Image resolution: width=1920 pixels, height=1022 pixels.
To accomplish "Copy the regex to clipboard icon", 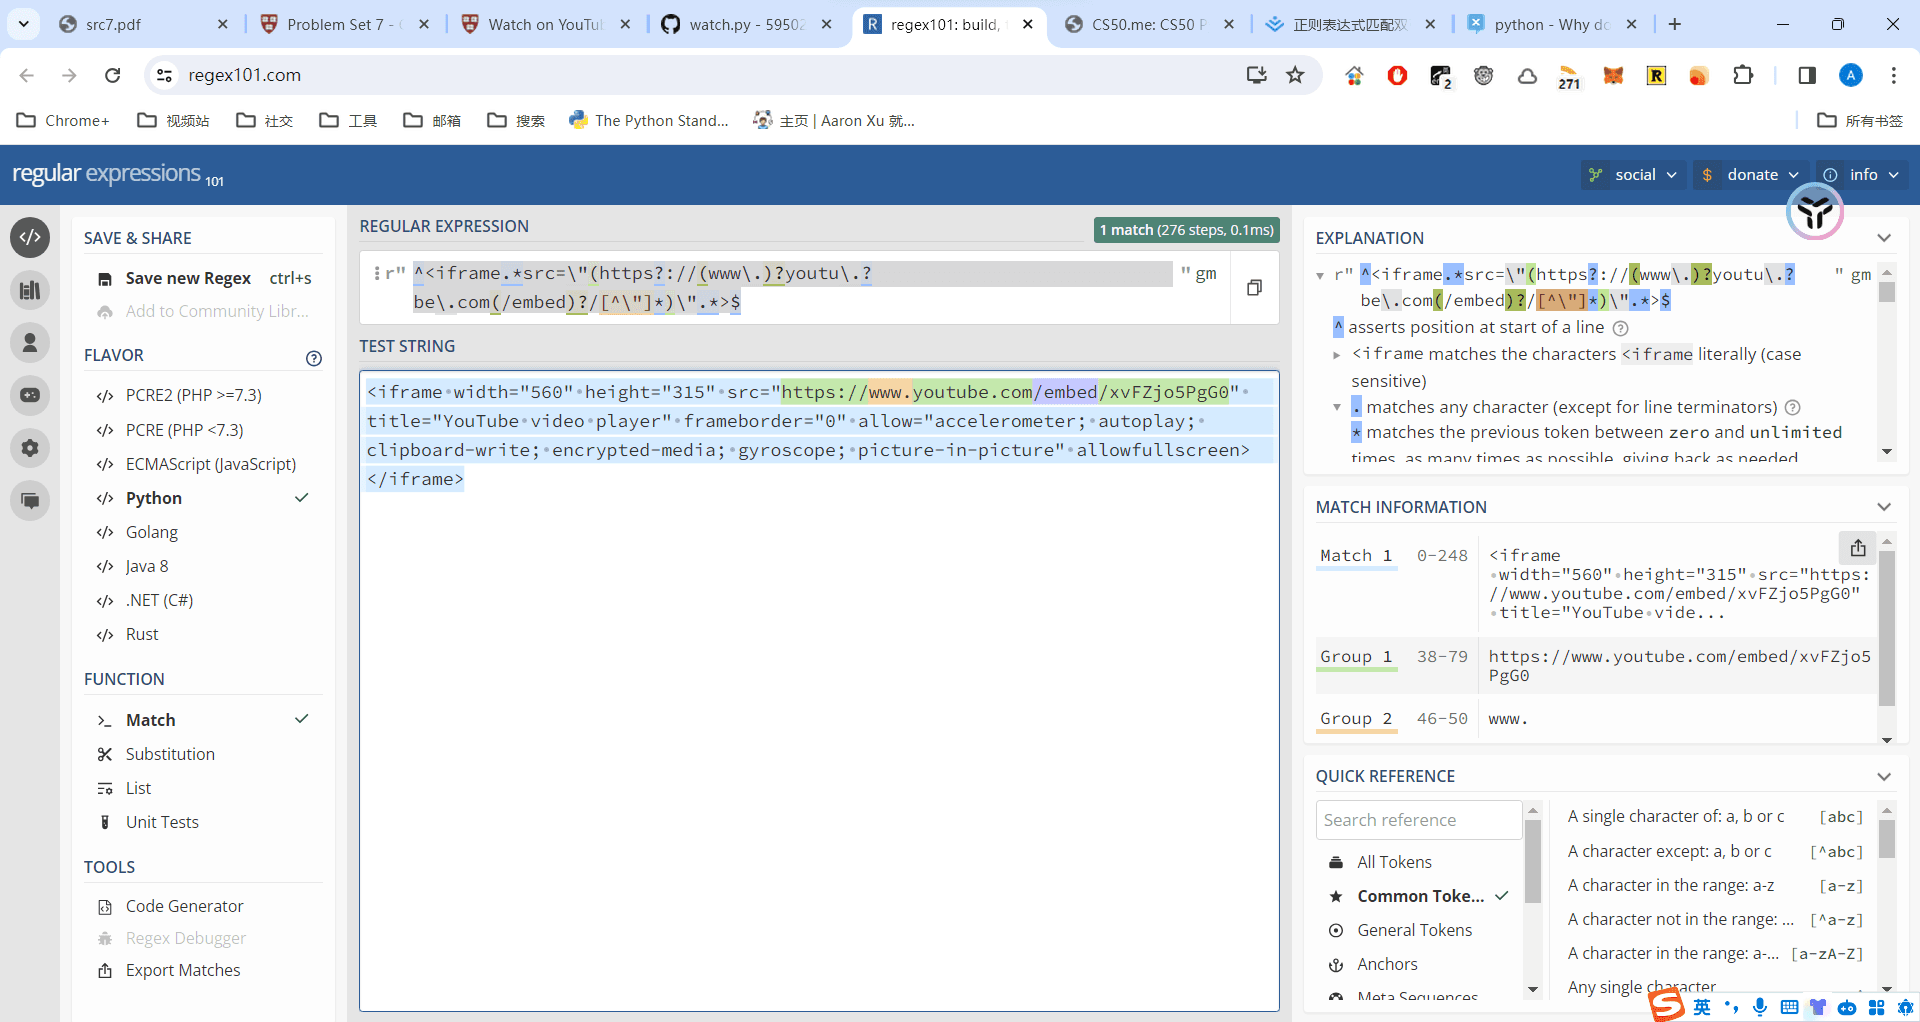I will 1254,288.
